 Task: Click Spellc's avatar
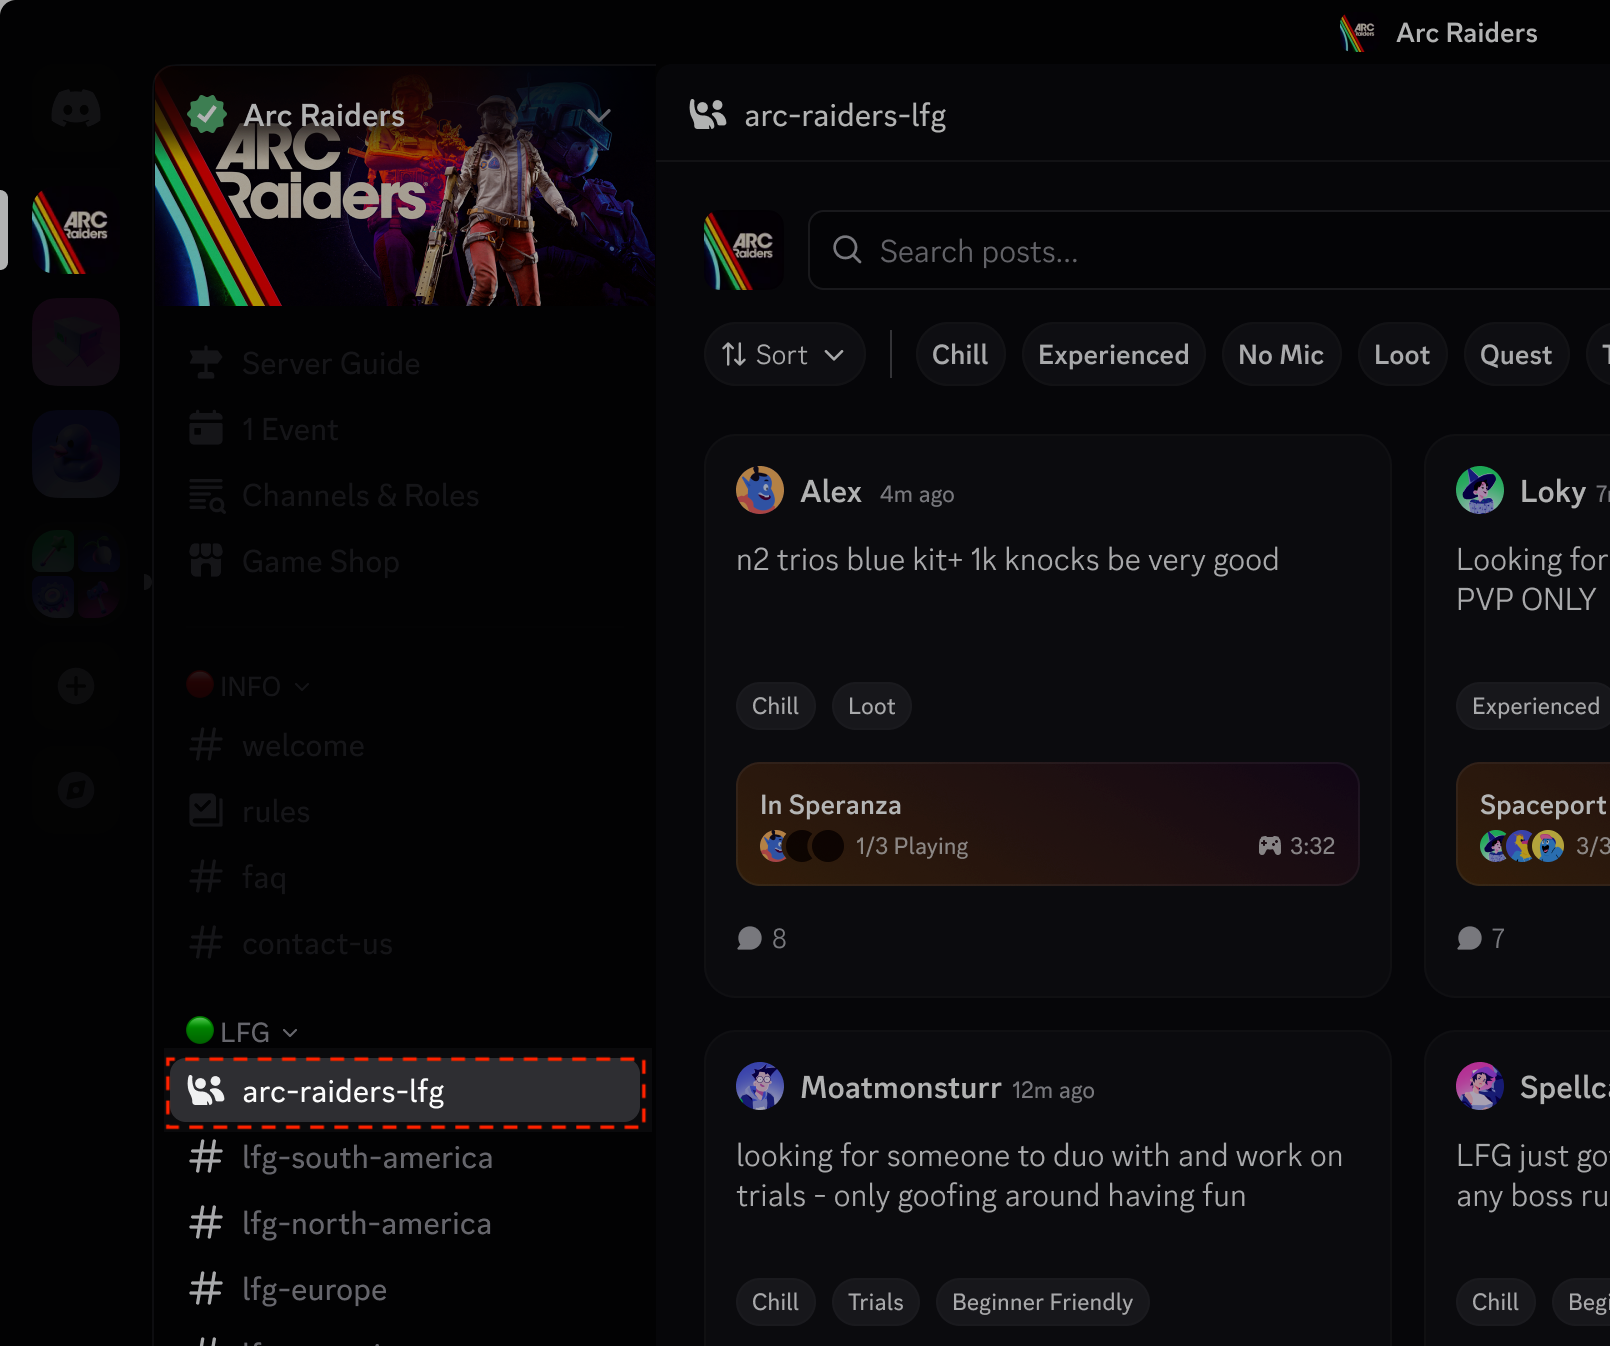[1480, 1086]
